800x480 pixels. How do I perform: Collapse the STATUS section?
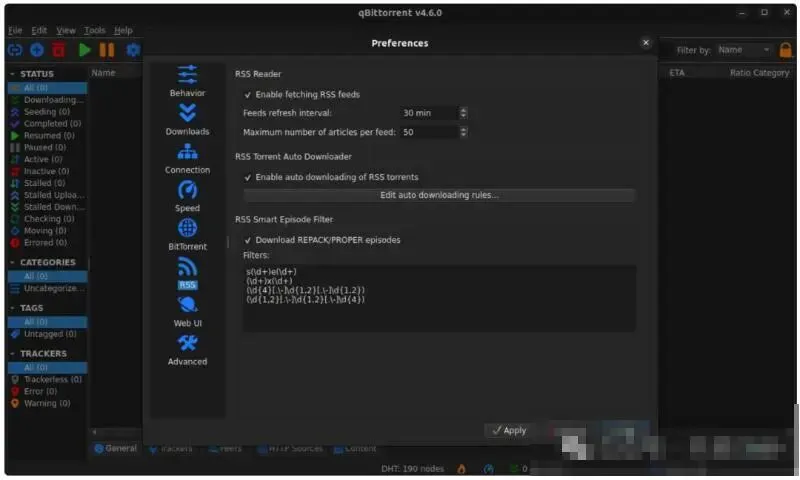click(12, 74)
